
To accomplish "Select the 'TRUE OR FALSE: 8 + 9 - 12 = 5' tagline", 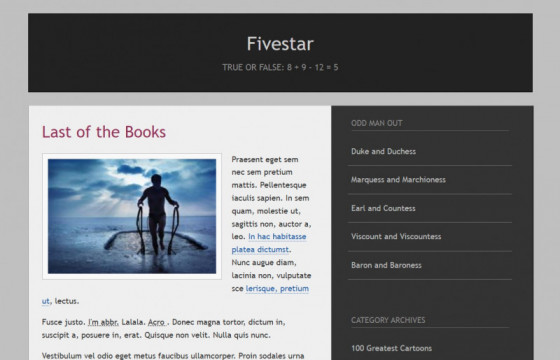I will coord(280,68).
